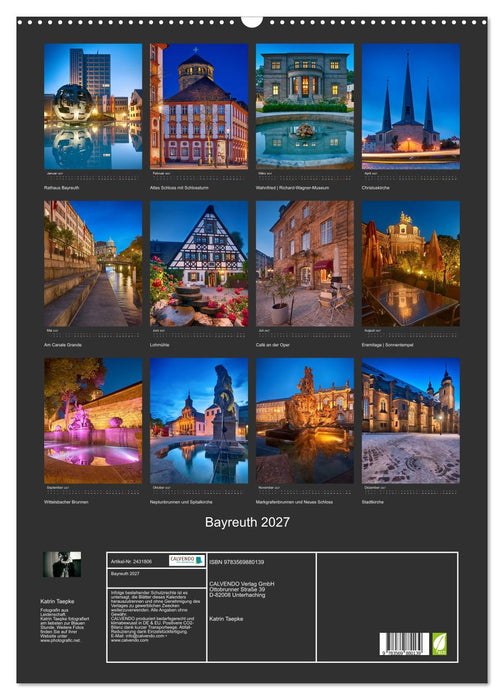Click 'CALVENDO Verlag GmbH' publisher name
504x700 pixels.
click(x=242, y=584)
